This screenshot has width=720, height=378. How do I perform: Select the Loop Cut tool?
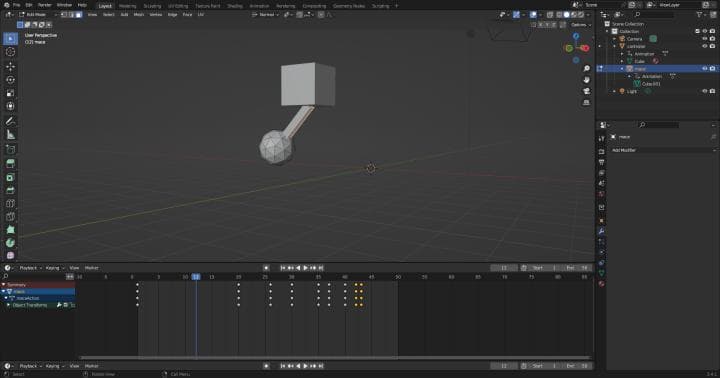[x=10, y=203]
